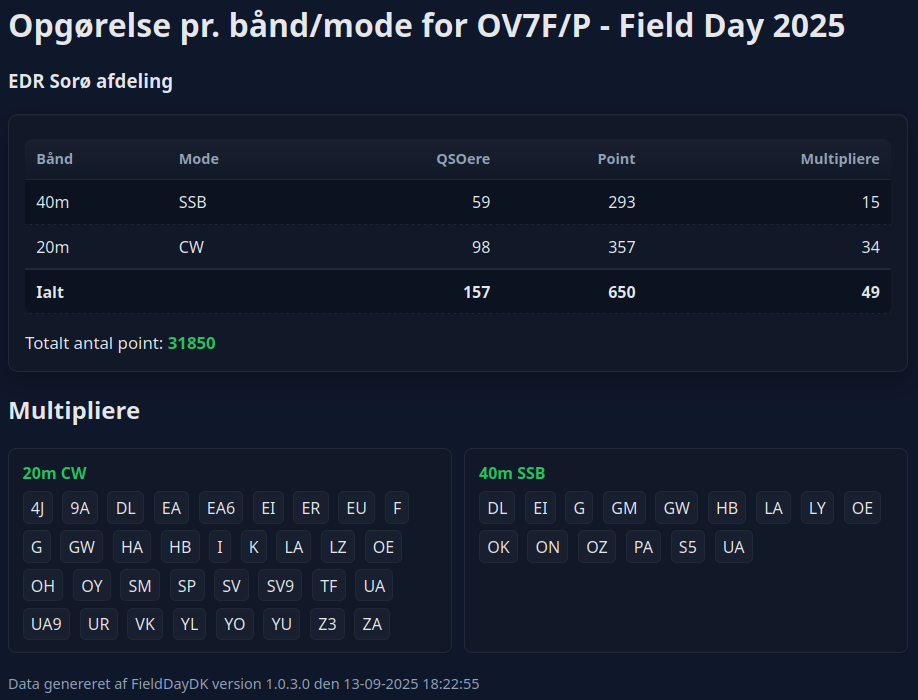Click the VK multiplier badge
918x700 pixels.
145,624
